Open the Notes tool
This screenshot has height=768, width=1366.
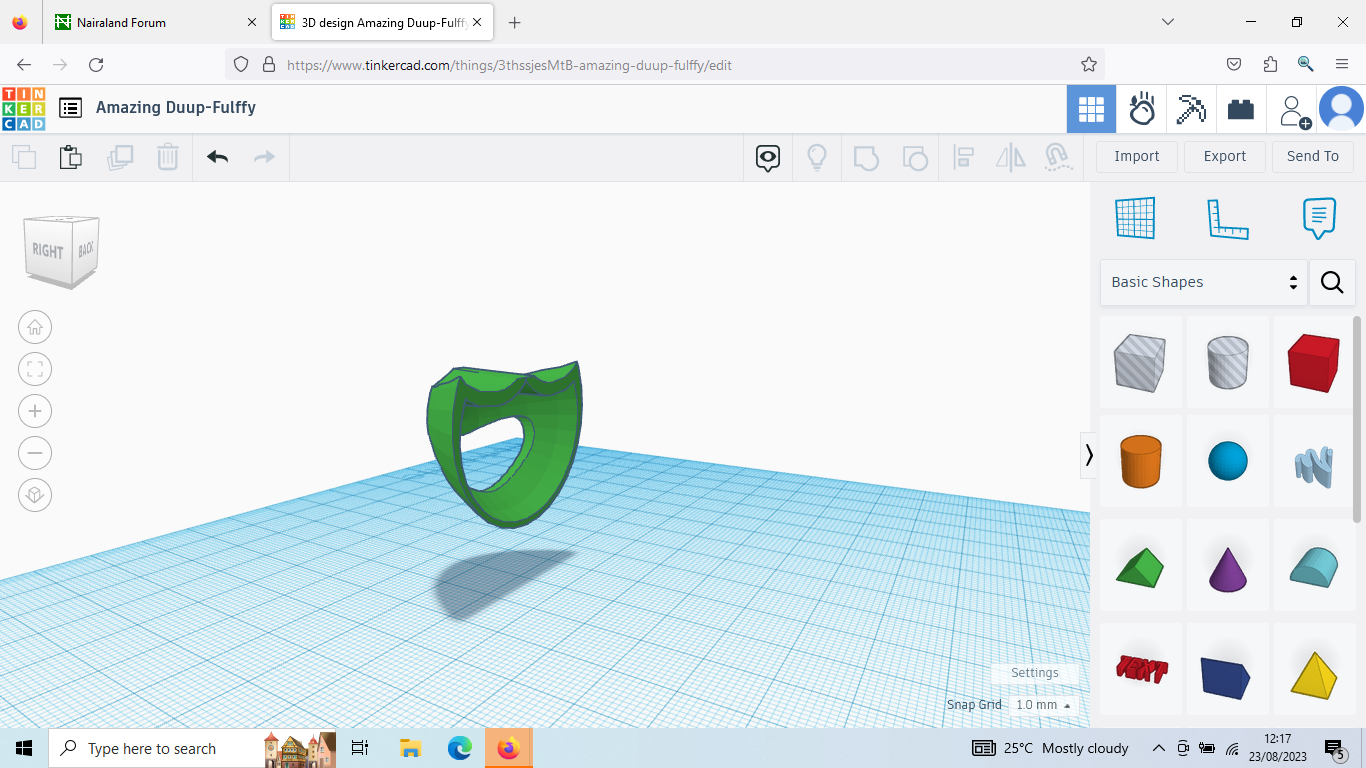pos(1318,218)
